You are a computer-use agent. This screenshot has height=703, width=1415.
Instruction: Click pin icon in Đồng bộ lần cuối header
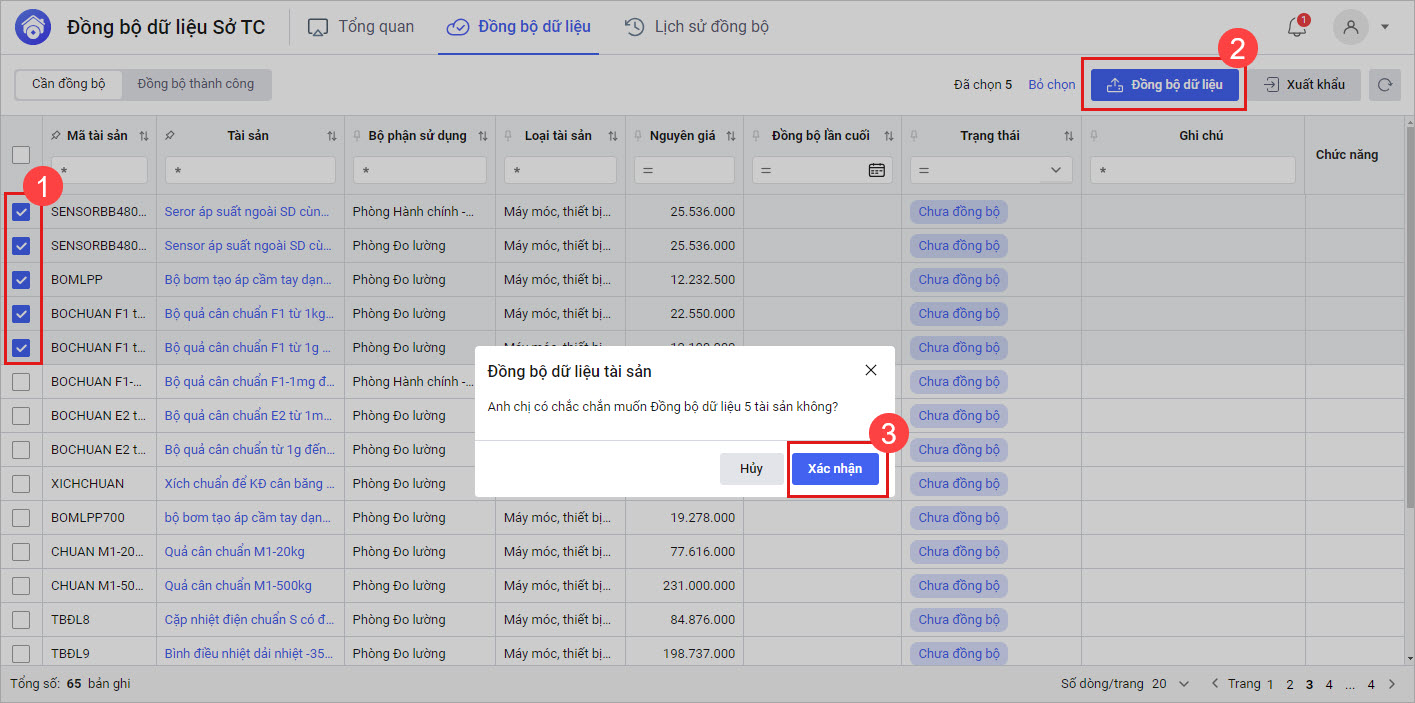[x=758, y=135]
